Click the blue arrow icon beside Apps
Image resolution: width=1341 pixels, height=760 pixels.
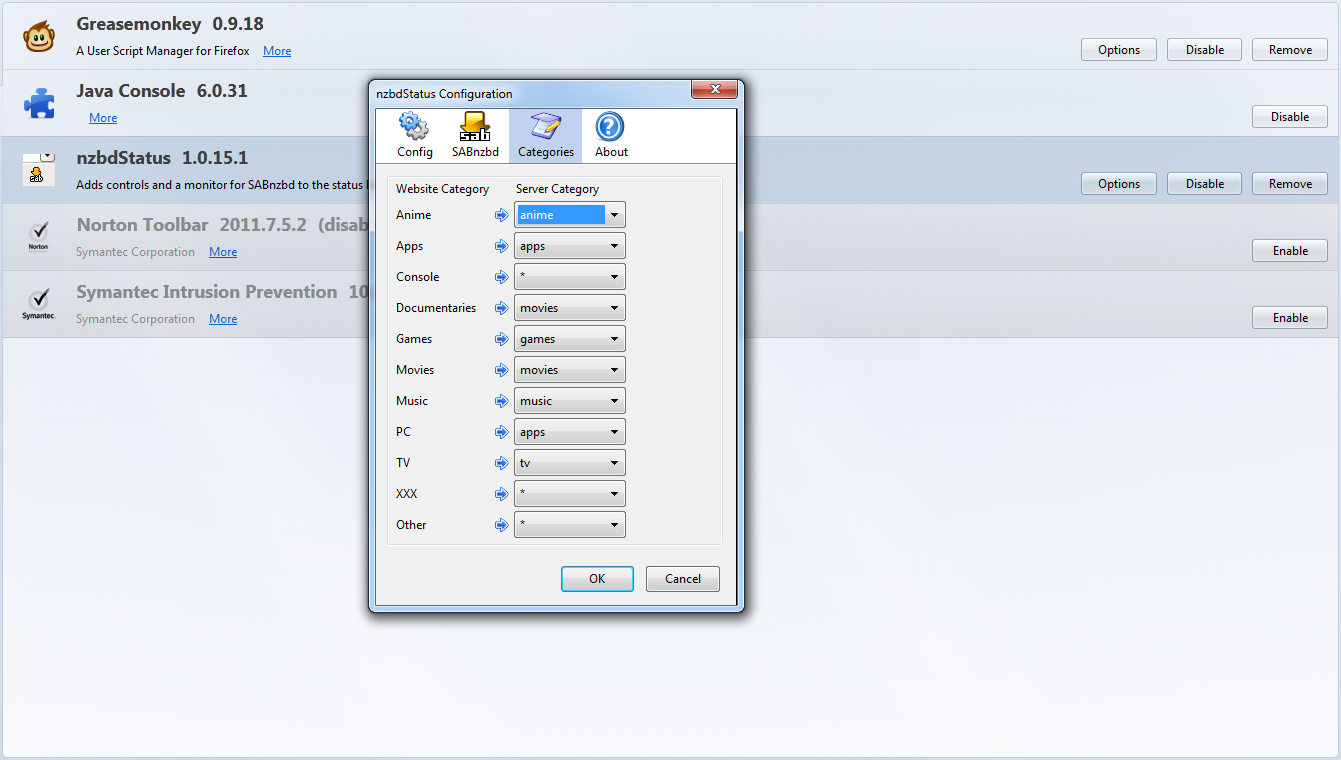502,246
